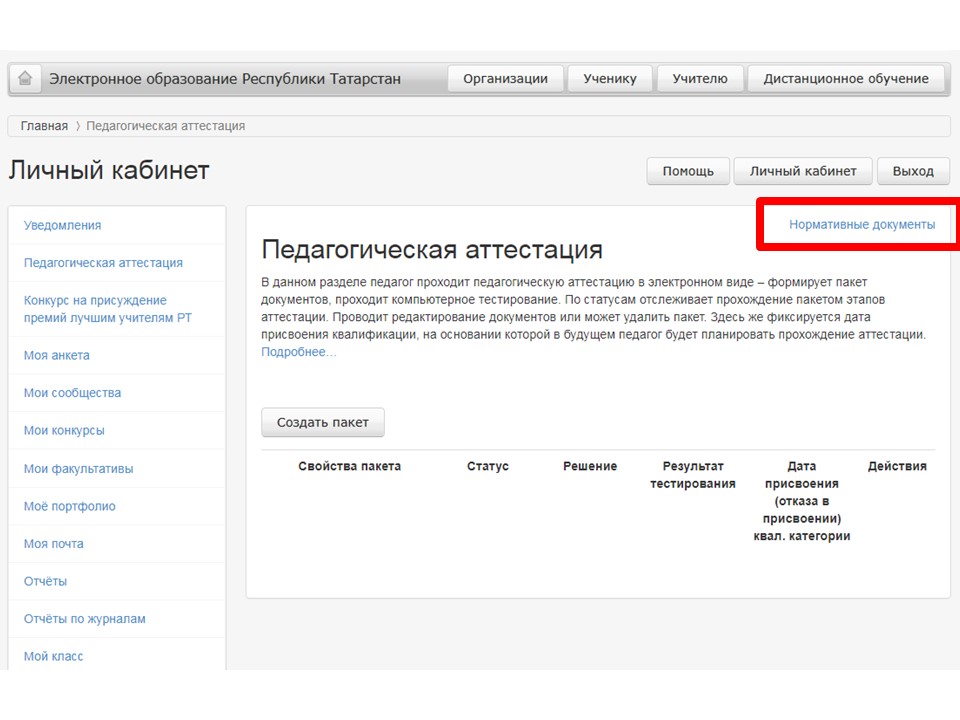960x720 pixels.
Task: Open the Учителю menu
Action: tap(700, 79)
